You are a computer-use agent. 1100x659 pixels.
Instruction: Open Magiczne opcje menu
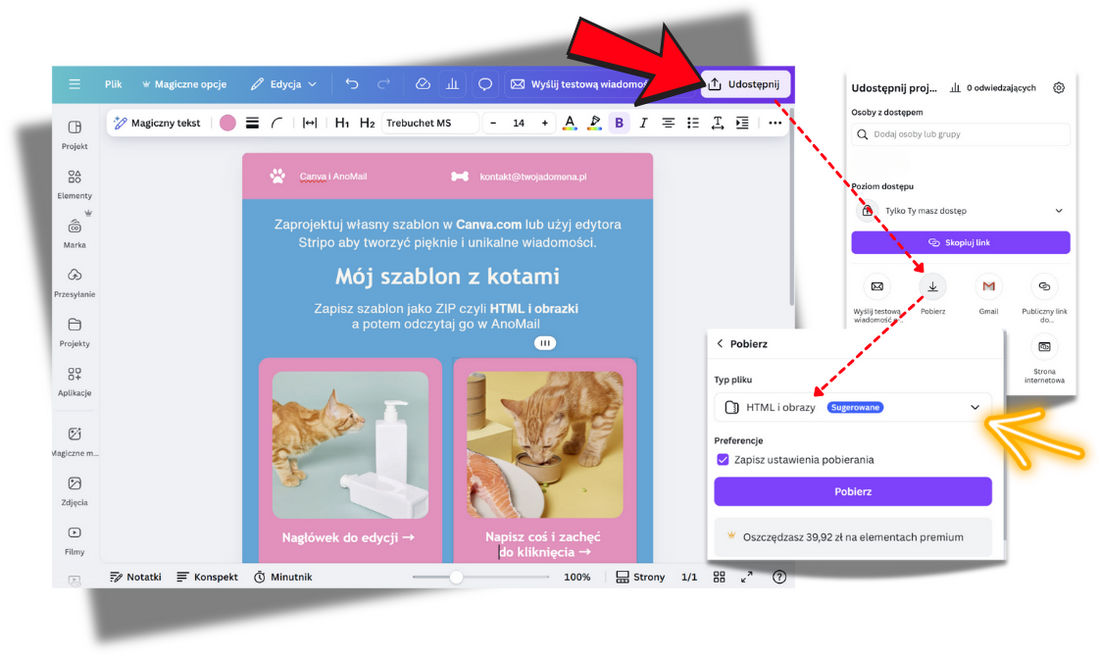point(184,84)
